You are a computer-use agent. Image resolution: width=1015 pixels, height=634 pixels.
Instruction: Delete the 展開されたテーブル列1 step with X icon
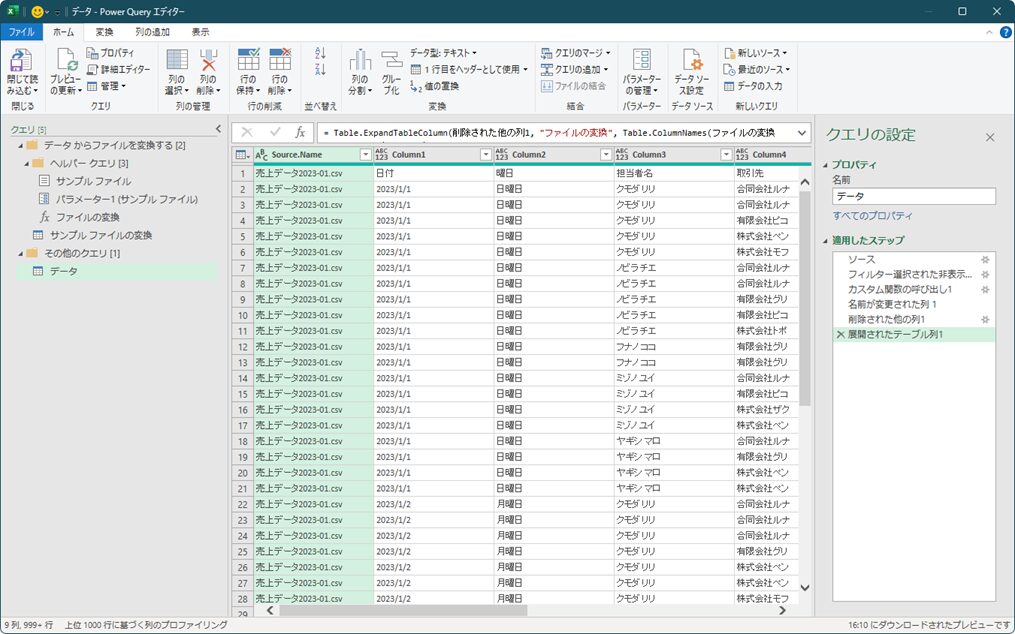tap(841, 335)
